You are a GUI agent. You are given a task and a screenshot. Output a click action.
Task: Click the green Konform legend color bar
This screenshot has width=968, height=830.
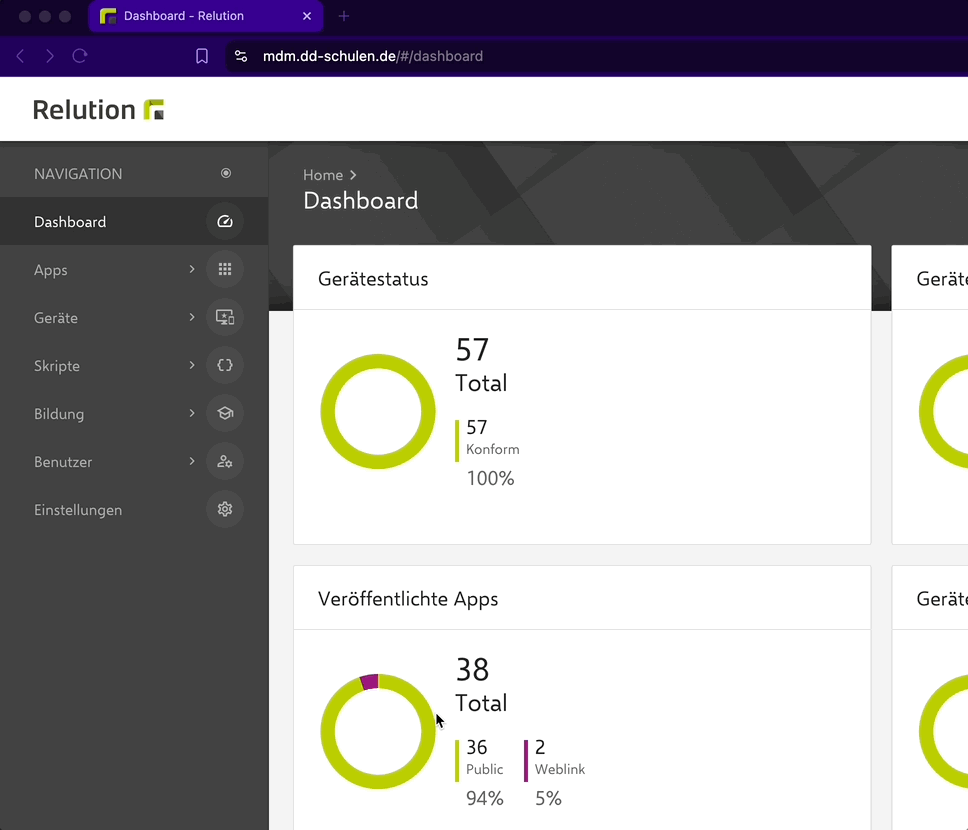(457, 440)
